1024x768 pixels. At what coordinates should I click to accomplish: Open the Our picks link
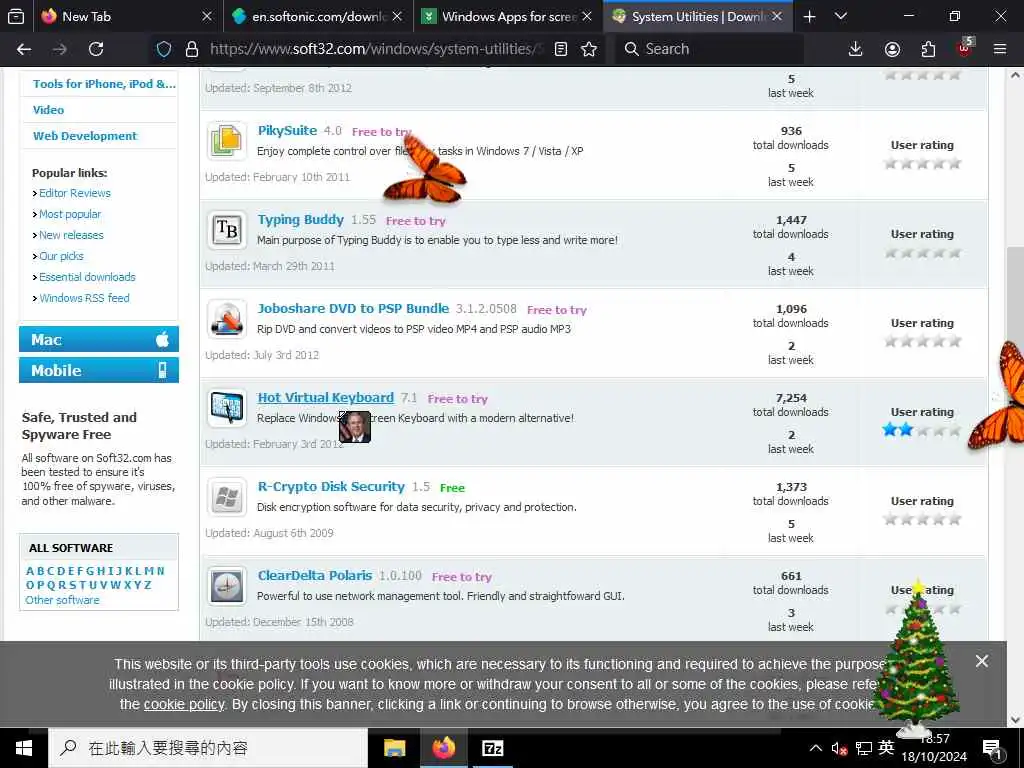(61, 256)
